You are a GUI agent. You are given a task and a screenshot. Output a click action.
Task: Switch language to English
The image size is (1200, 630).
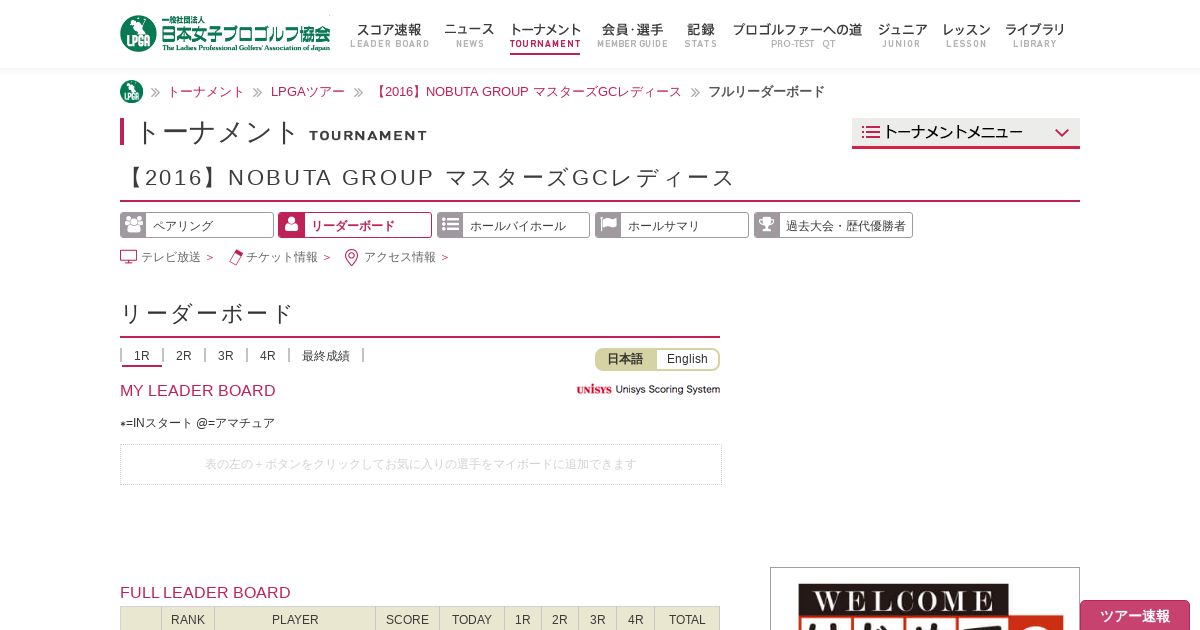[x=687, y=359]
